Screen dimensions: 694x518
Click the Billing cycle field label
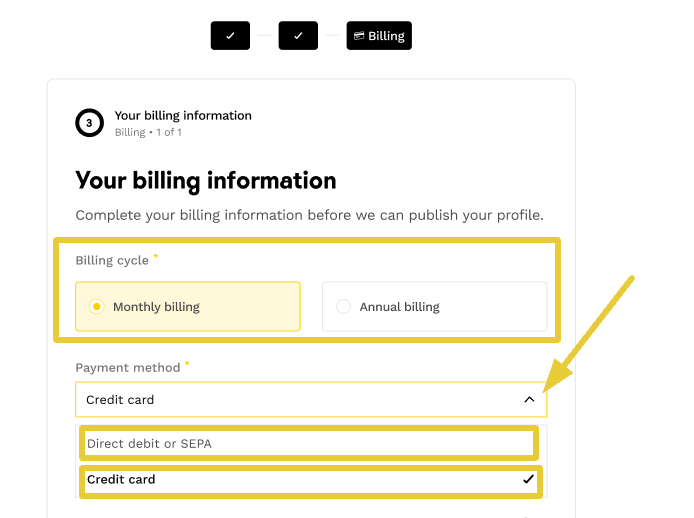(112, 260)
